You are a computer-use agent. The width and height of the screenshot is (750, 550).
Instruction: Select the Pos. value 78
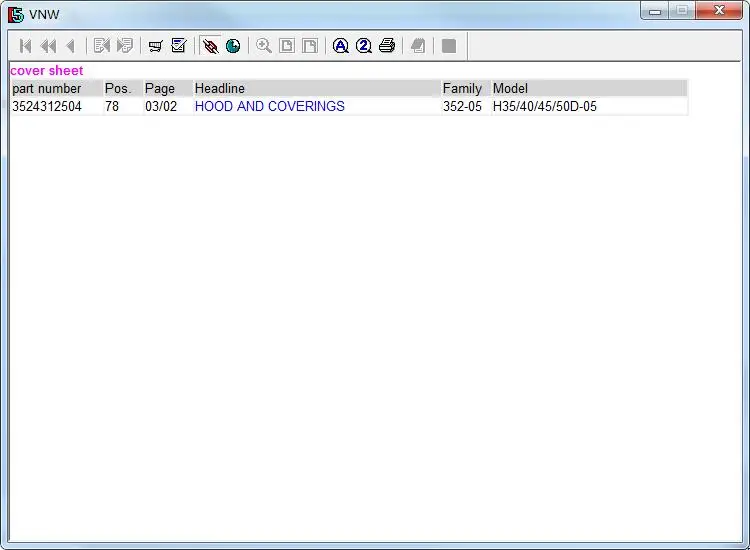point(112,106)
